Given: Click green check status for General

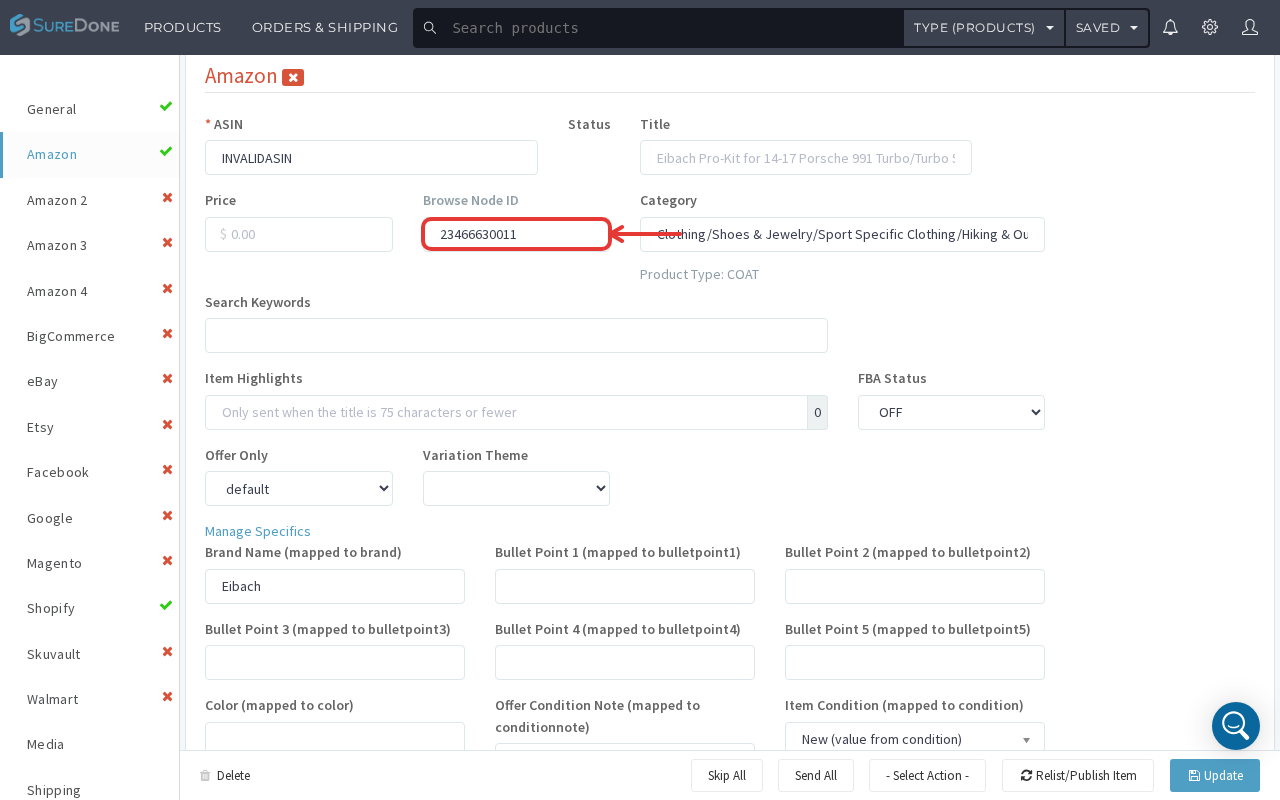Looking at the screenshot, I should pyautogui.click(x=166, y=107).
